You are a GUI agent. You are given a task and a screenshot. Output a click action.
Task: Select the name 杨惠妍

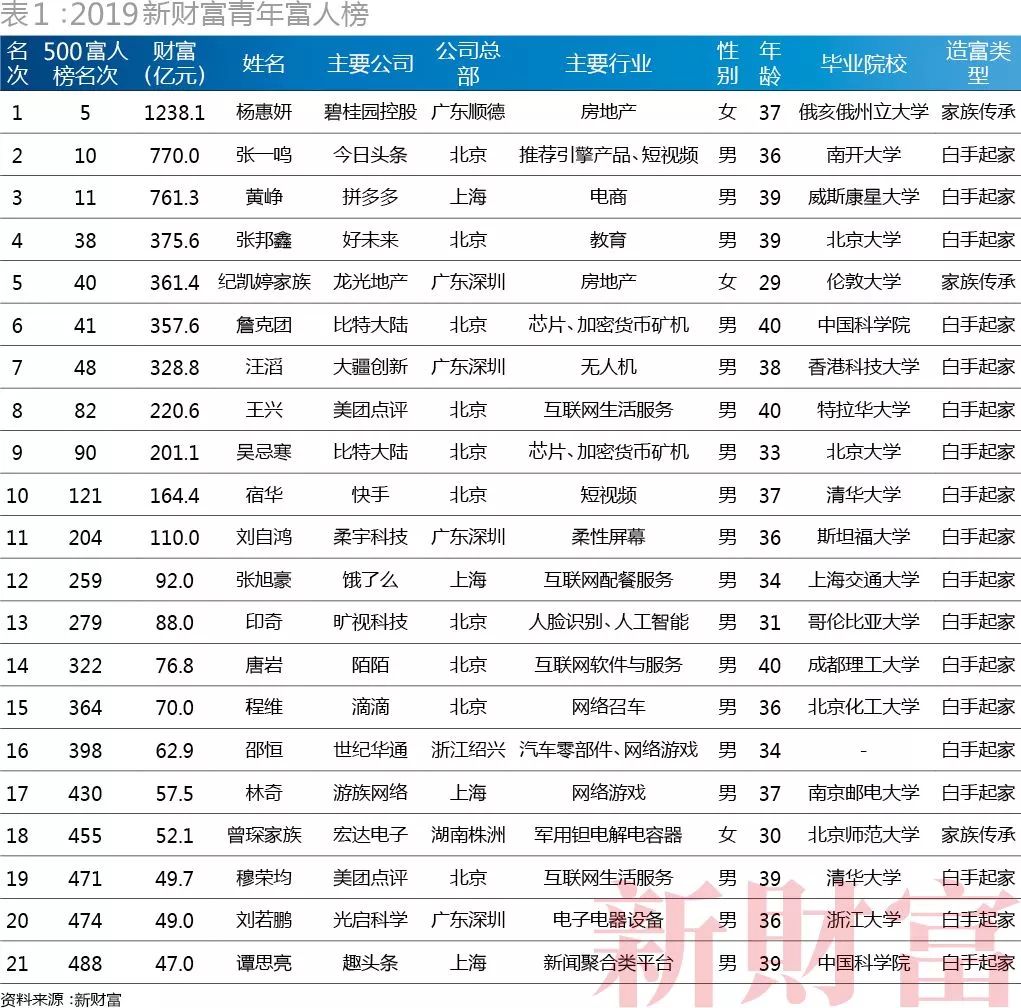[x=264, y=112]
